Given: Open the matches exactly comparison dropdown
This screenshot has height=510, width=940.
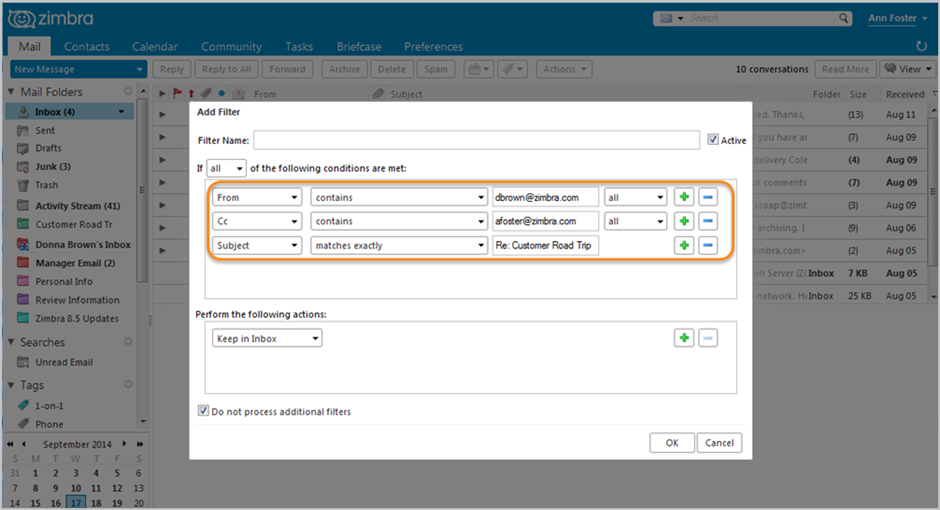Looking at the screenshot, I should tap(399, 245).
